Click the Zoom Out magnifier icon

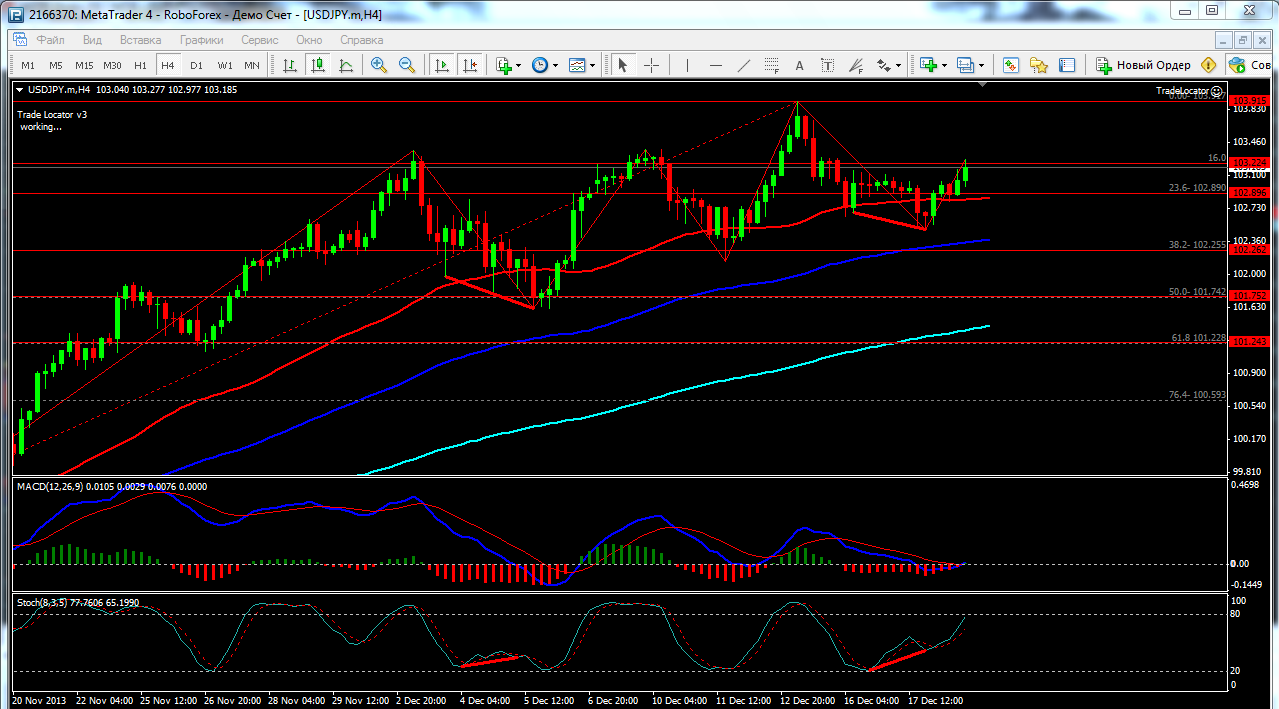coord(407,65)
